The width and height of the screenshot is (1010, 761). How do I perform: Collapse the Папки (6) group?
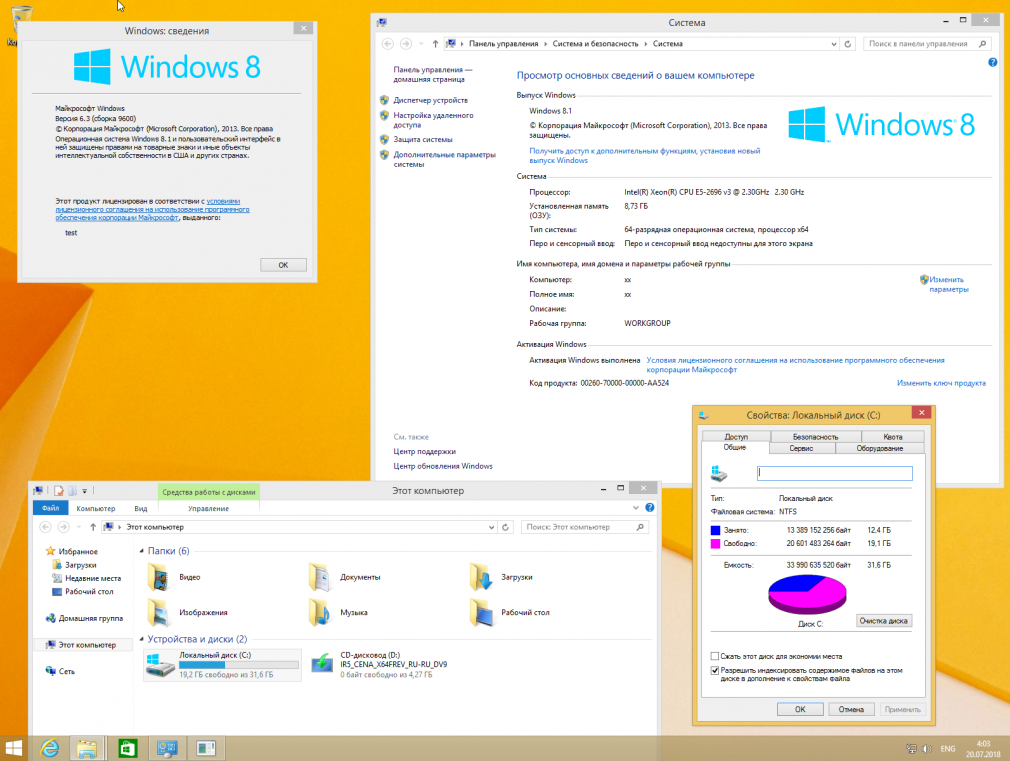142,551
